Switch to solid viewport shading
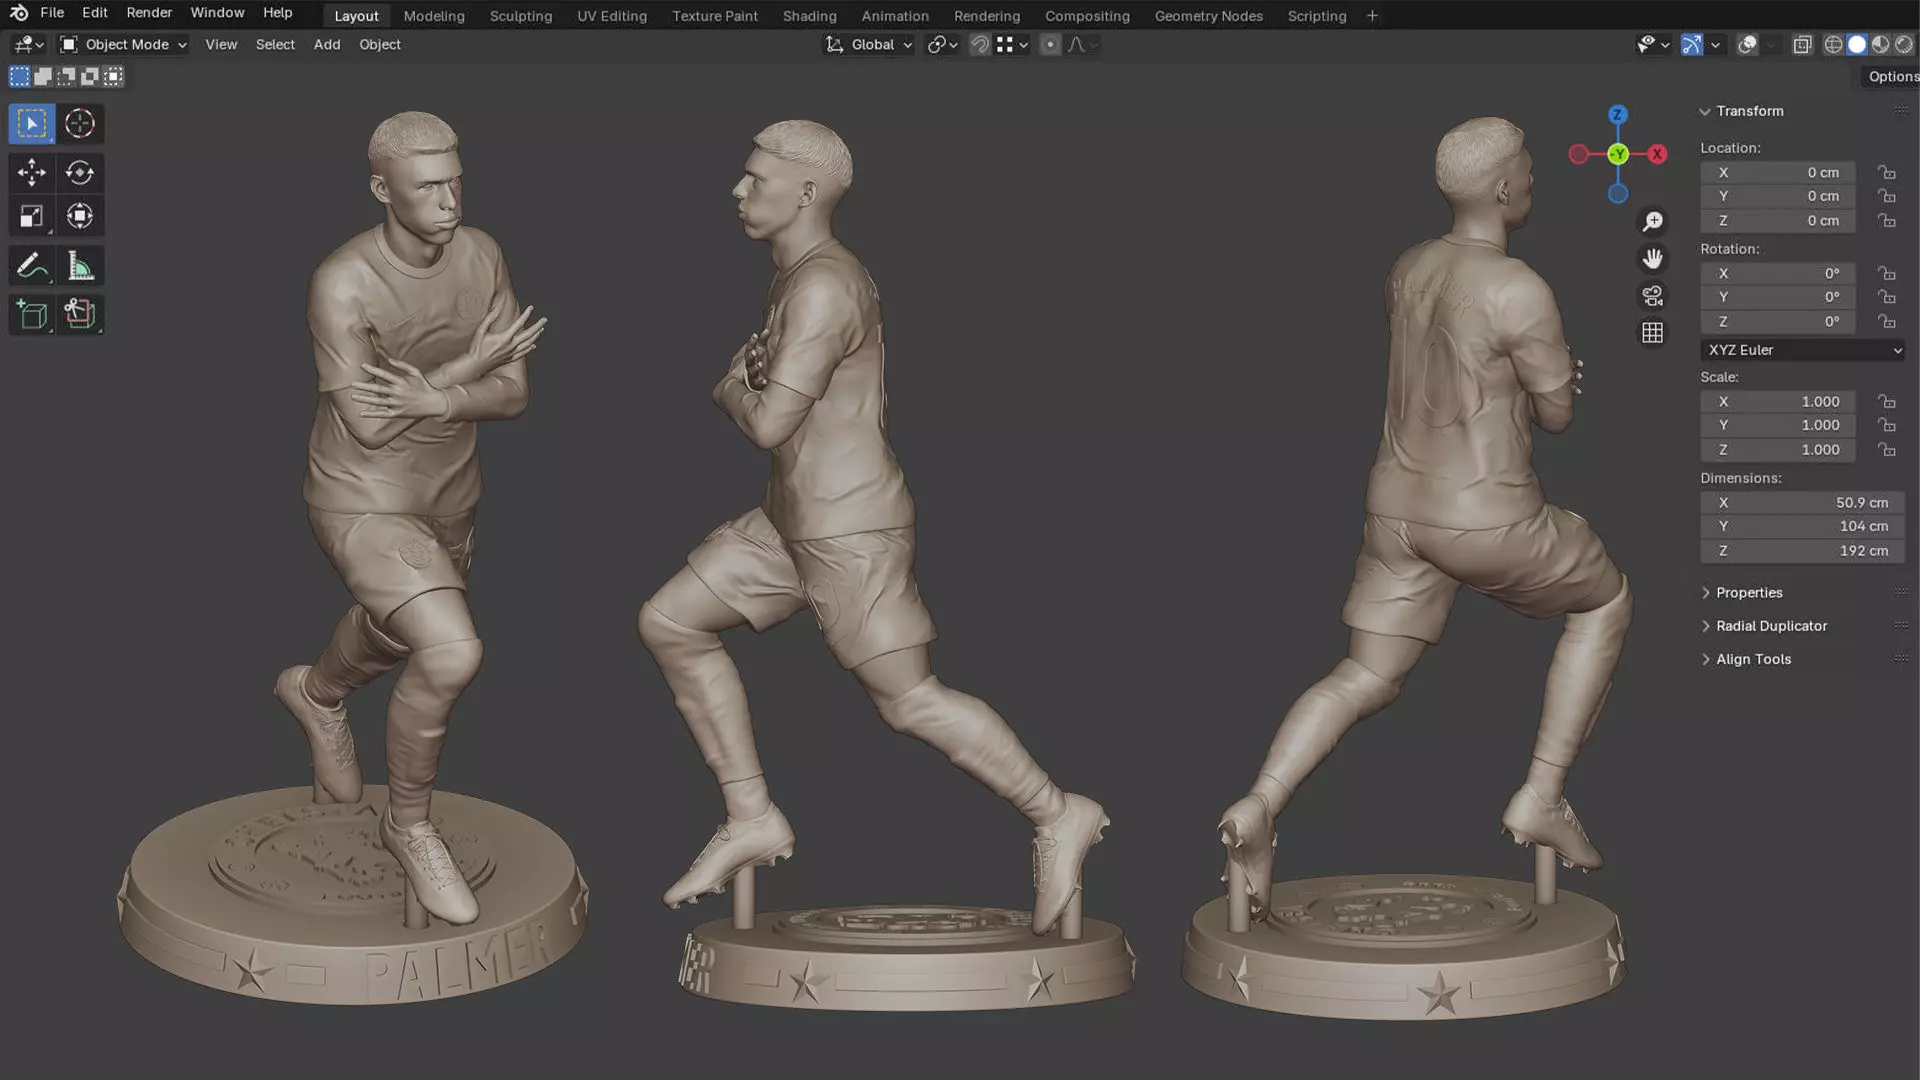 coord(1857,45)
